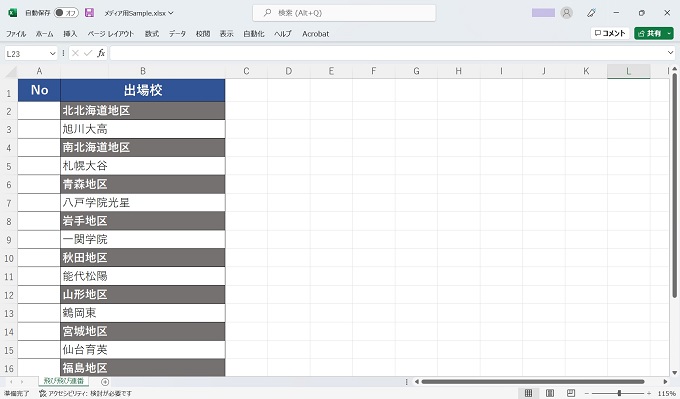This screenshot has height=399, width=680.
Task: Click the pen/coming soon icon
Action: click(591, 13)
